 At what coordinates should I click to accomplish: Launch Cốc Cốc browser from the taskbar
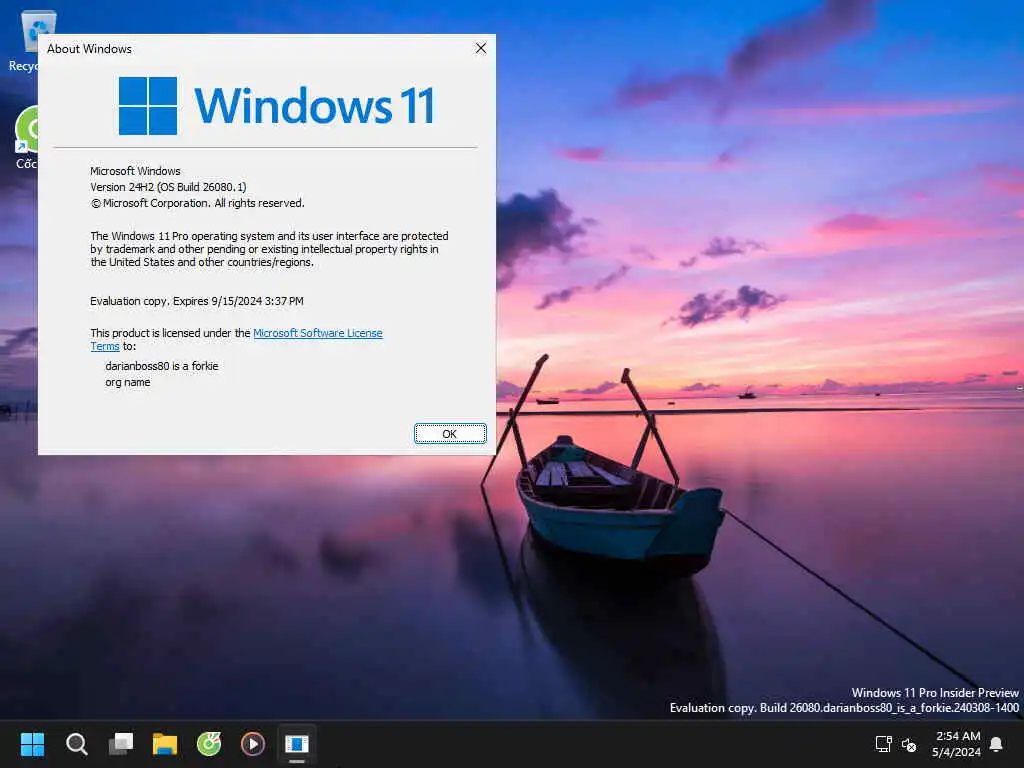point(209,744)
